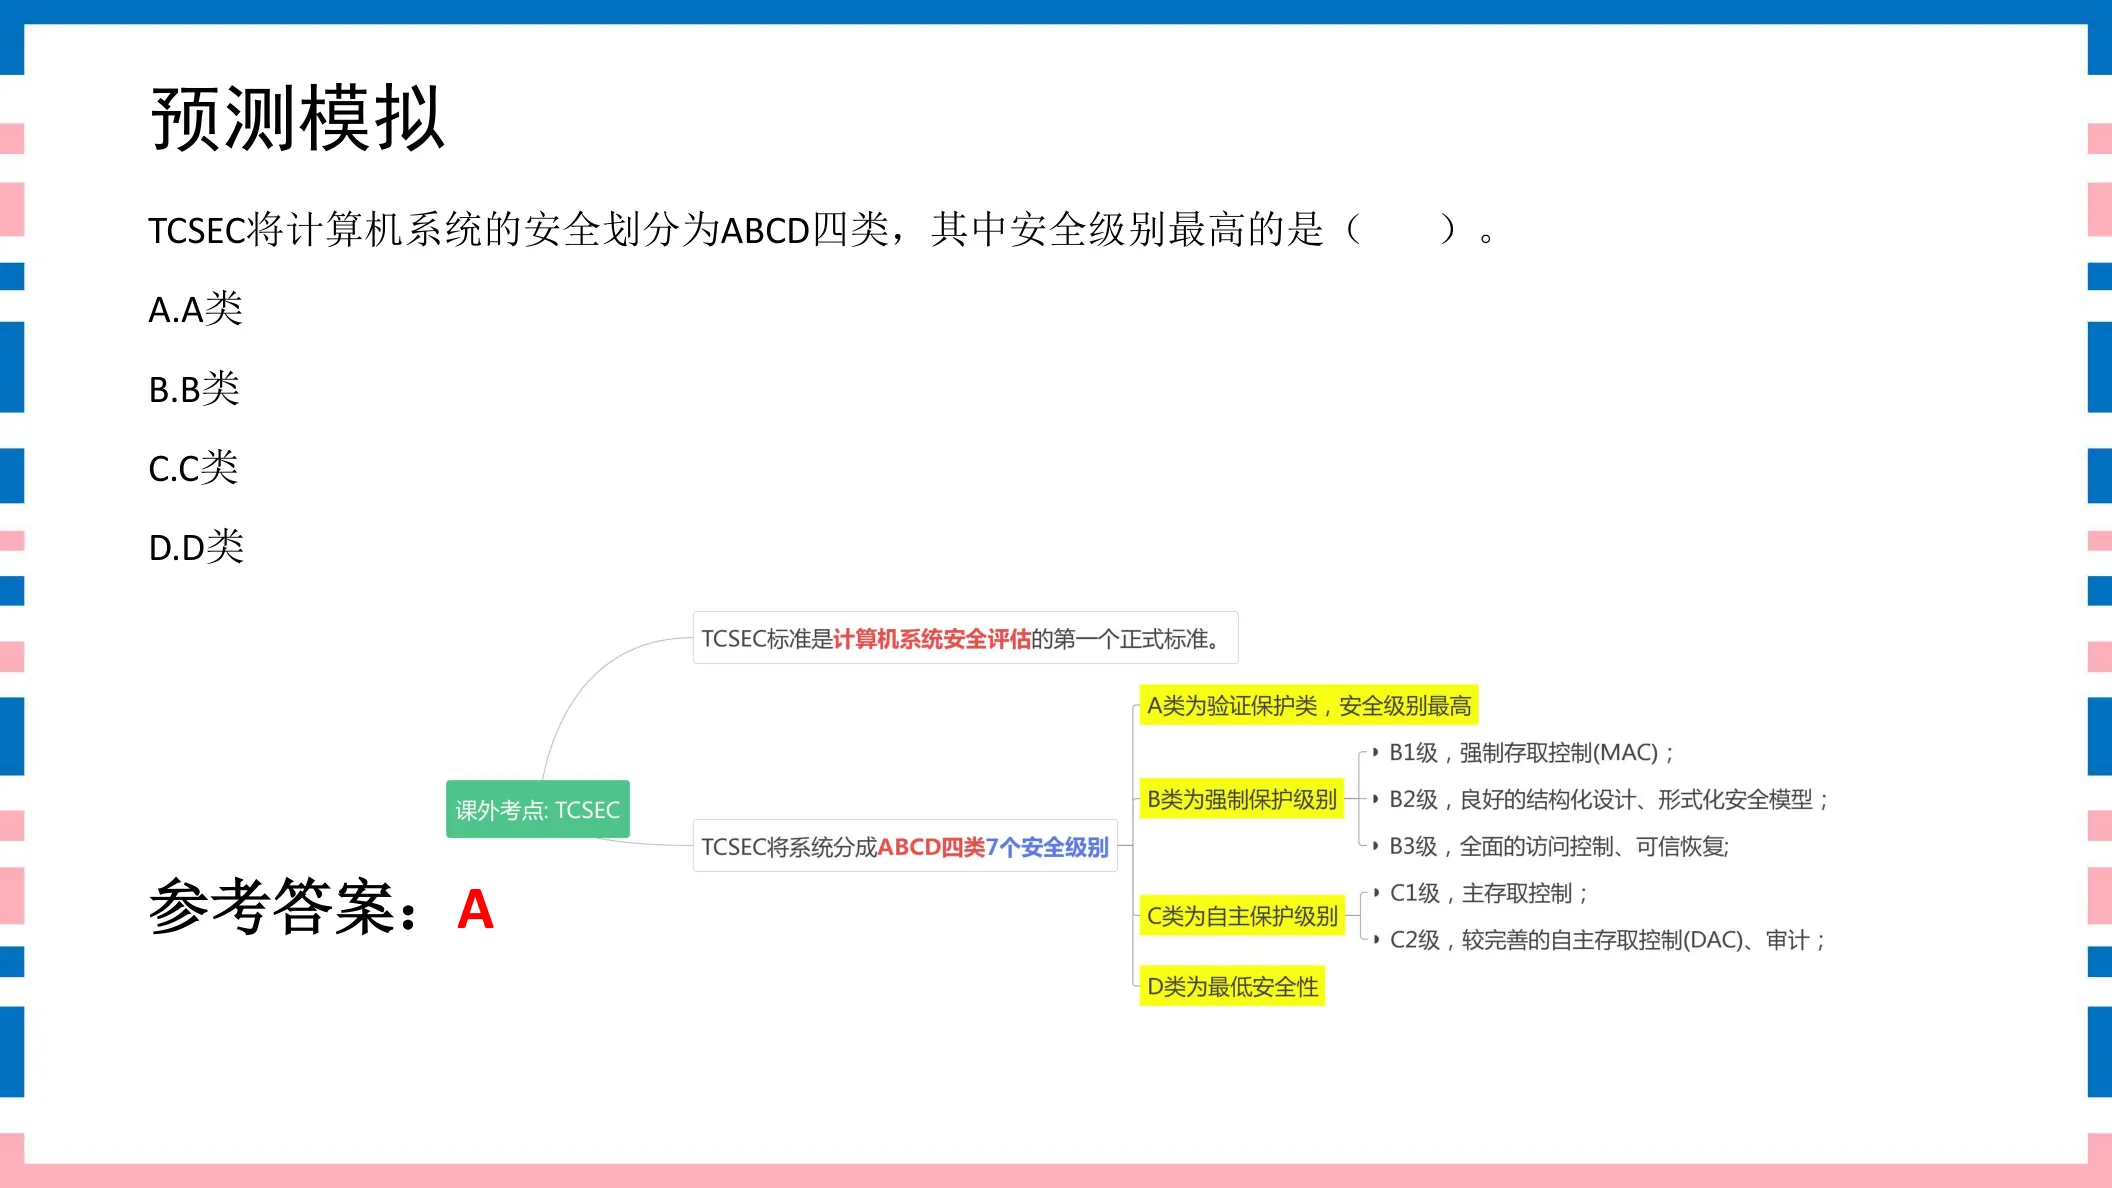The width and height of the screenshot is (2112, 1188).
Task: Click the C1级 主存取控制 item
Action: [x=1488, y=893]
